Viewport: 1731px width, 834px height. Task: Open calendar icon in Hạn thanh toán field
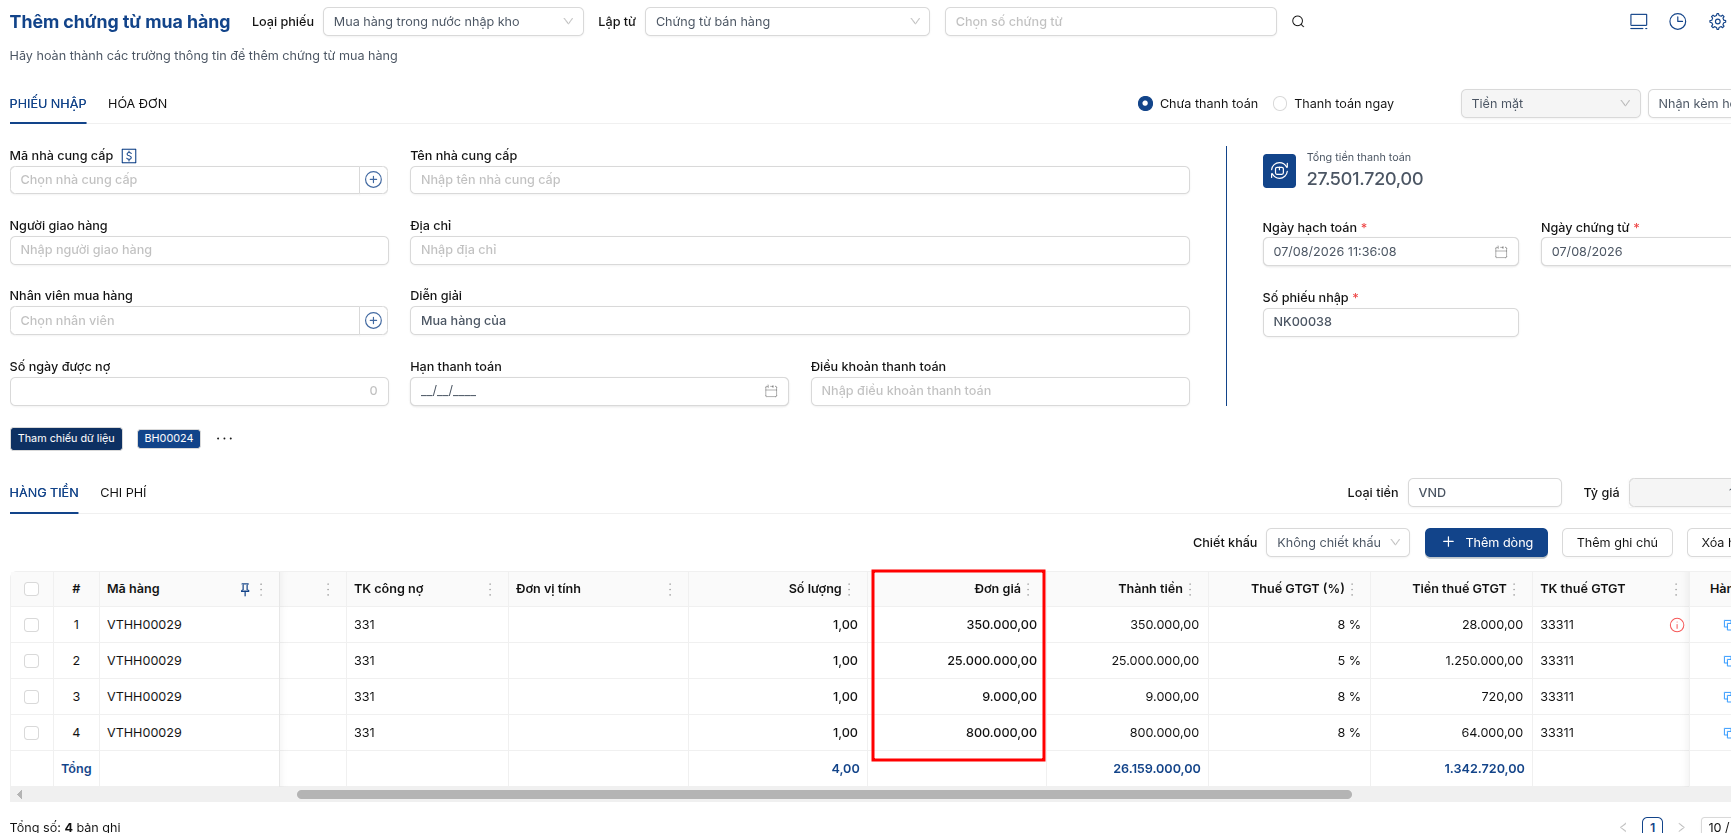click(x=771, y=391)
